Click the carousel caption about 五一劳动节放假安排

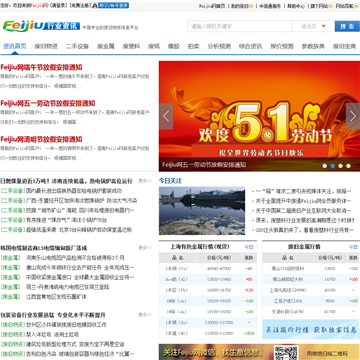coord(204,165)
